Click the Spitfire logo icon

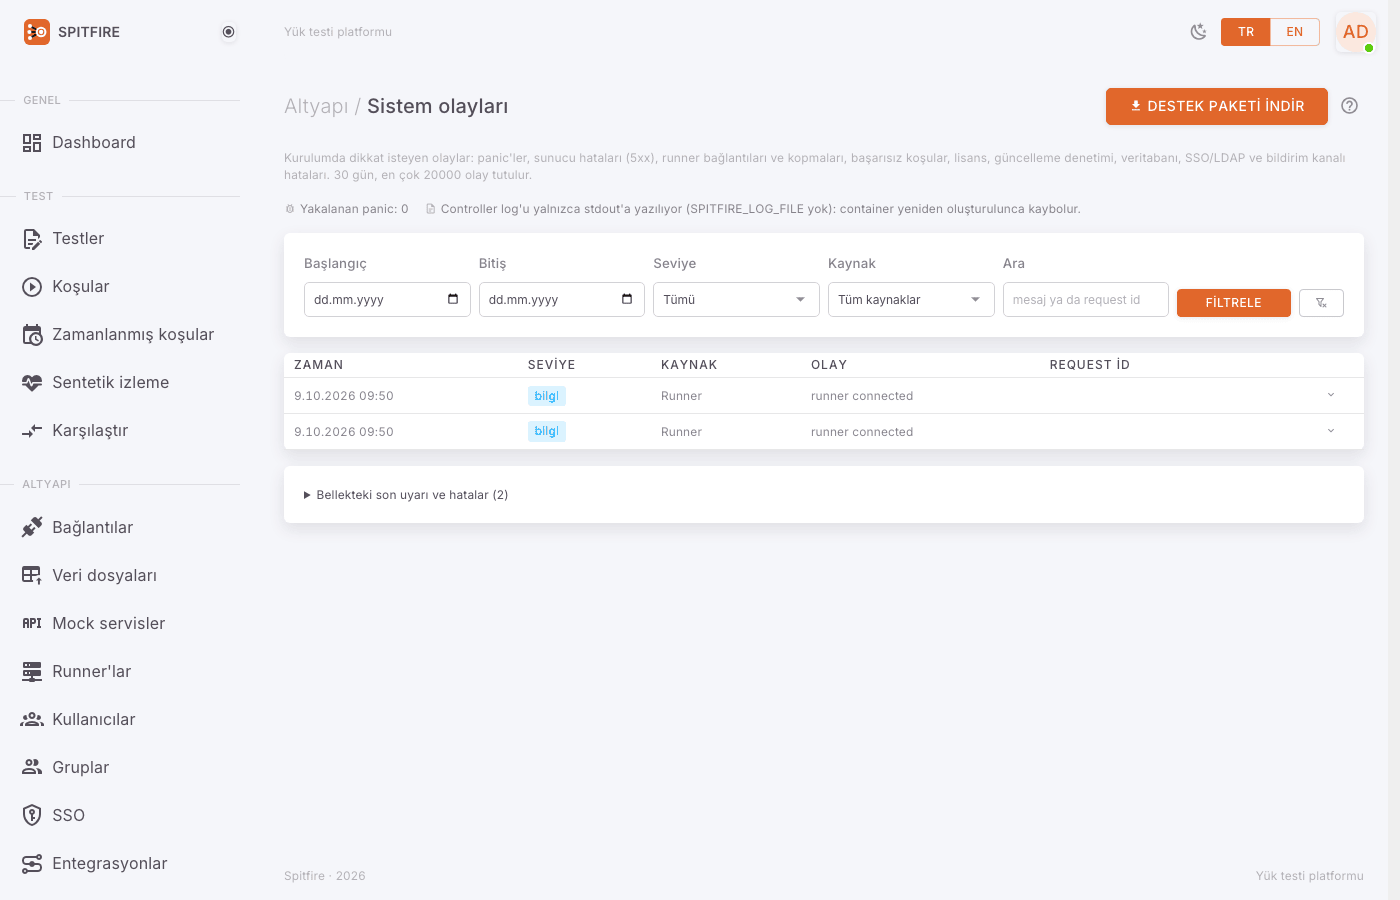36,32
